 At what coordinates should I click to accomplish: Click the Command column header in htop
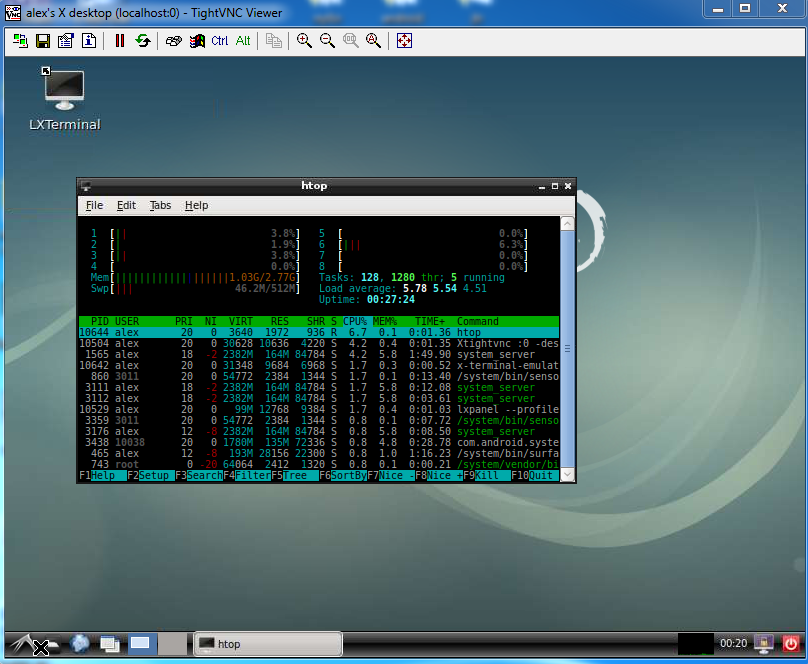(478, 321)
